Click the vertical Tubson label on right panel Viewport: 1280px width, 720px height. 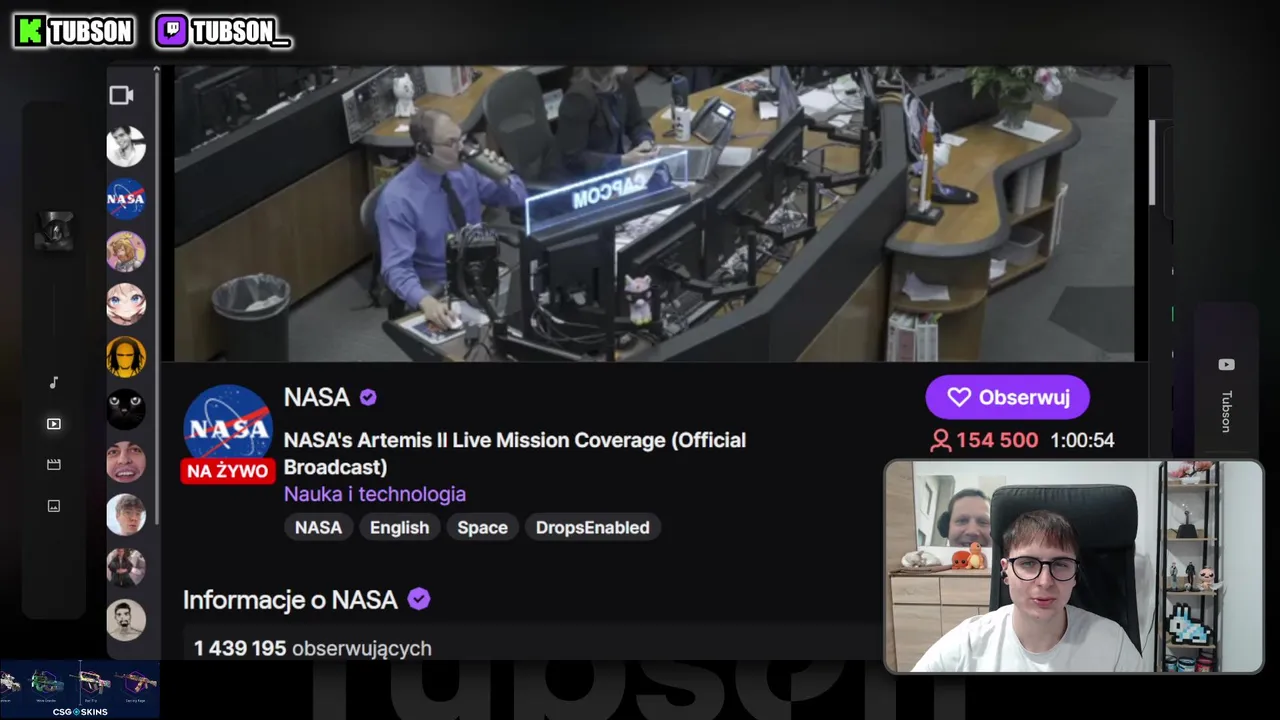[x=1226, y=412]
